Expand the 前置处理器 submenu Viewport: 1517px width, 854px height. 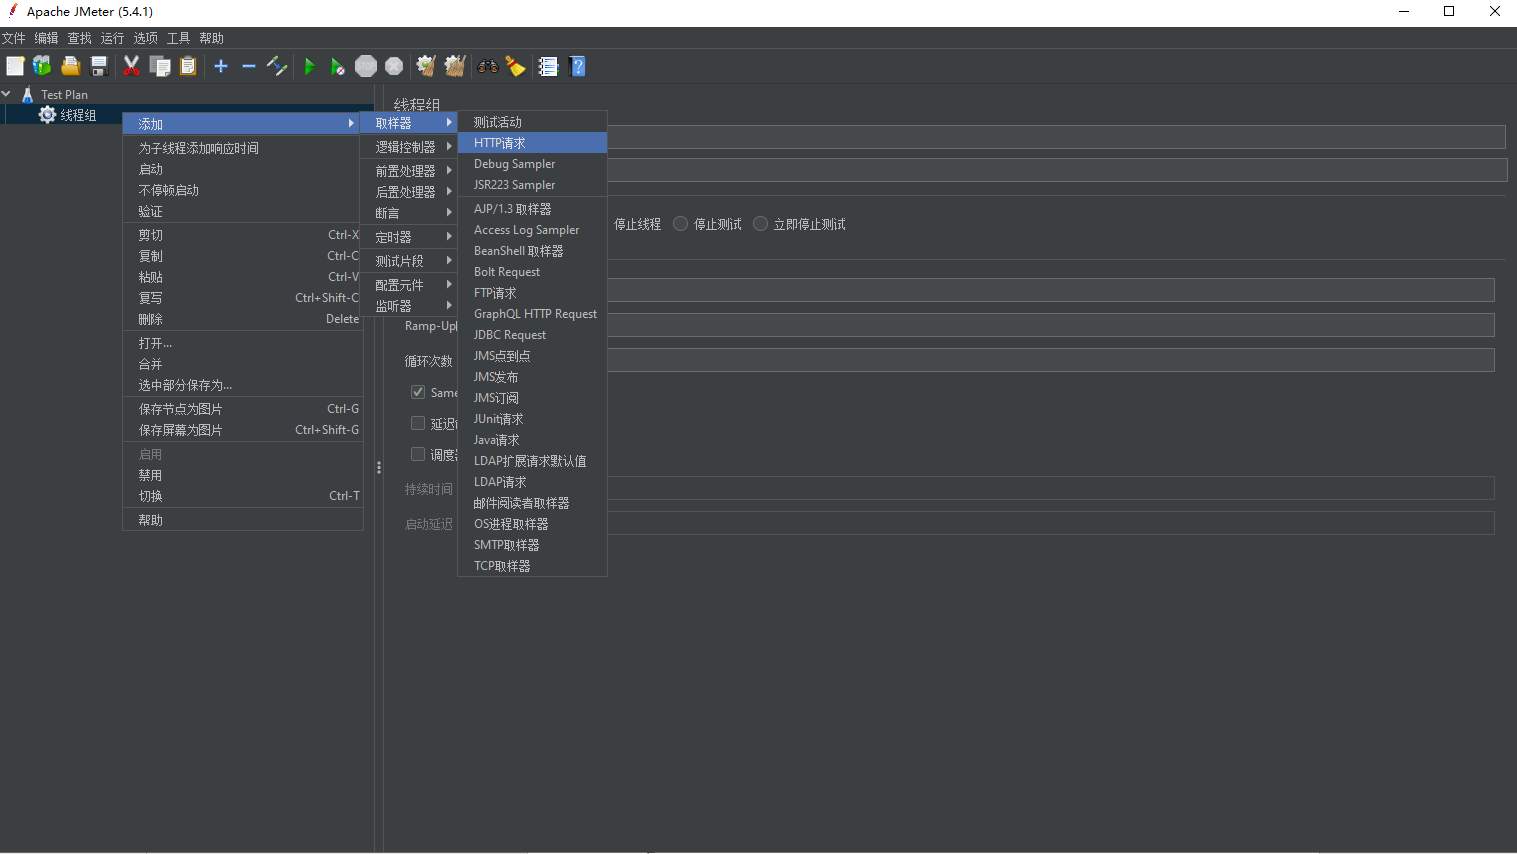(x=409, y=171)
